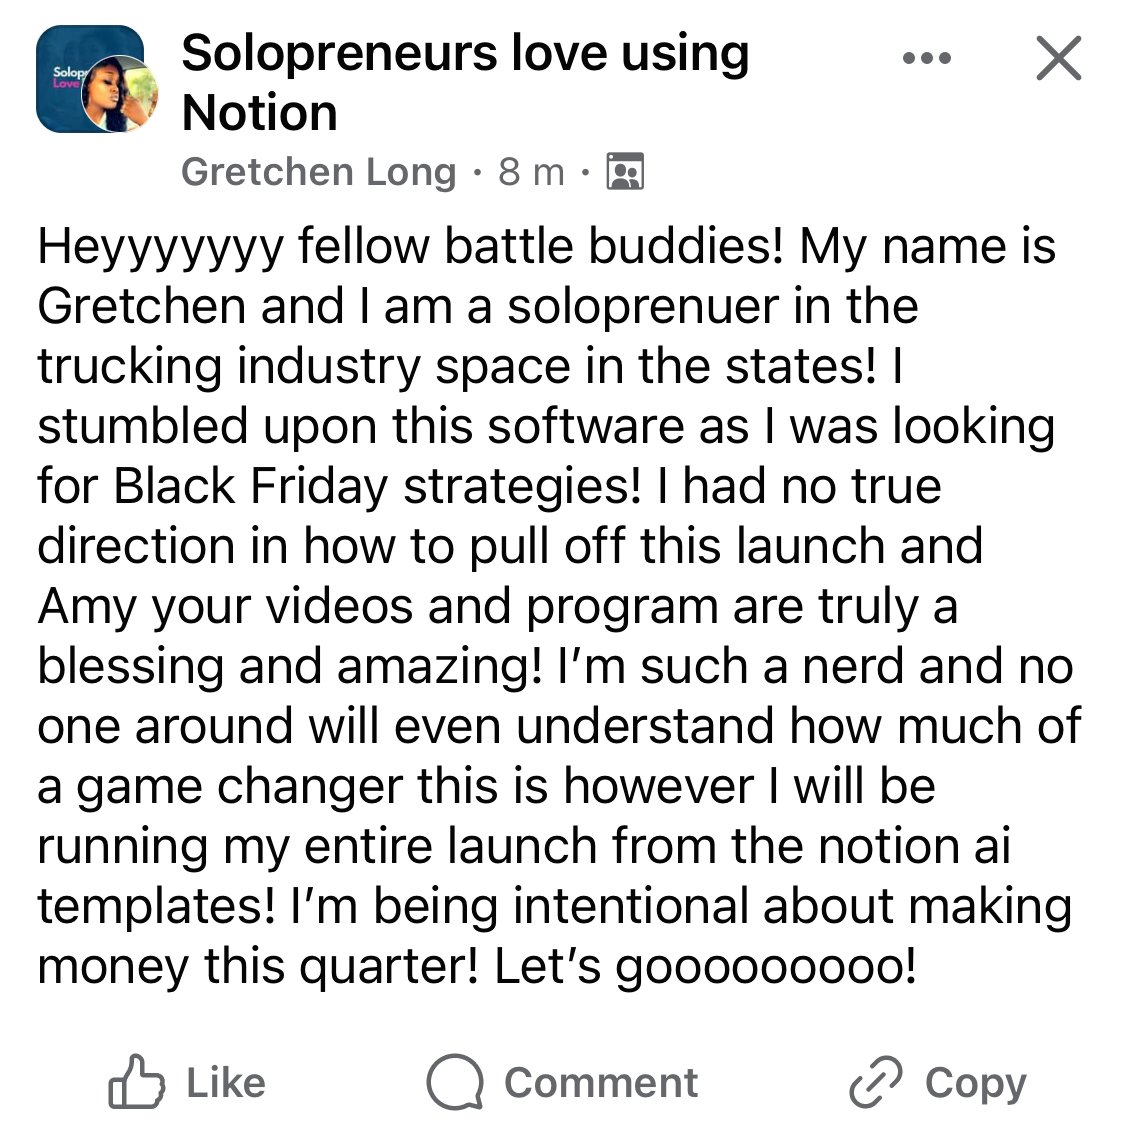This screenshot has height=1127, width=1125.
Task: Click the speech bubble Comment icon
Action: (x=455, y=1083)
